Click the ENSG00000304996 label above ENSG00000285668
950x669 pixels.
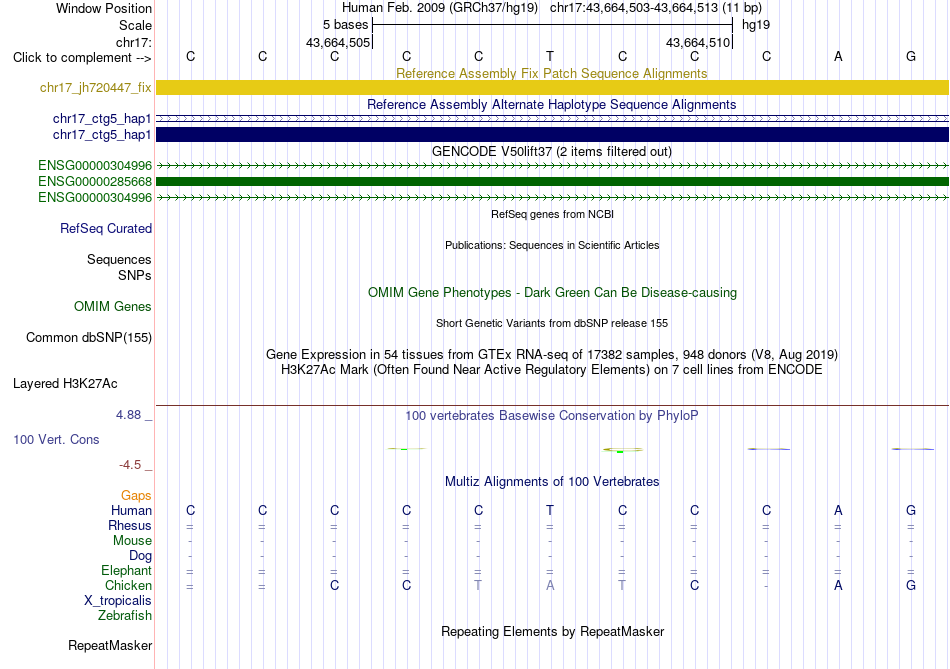click(x=95, y=165)
